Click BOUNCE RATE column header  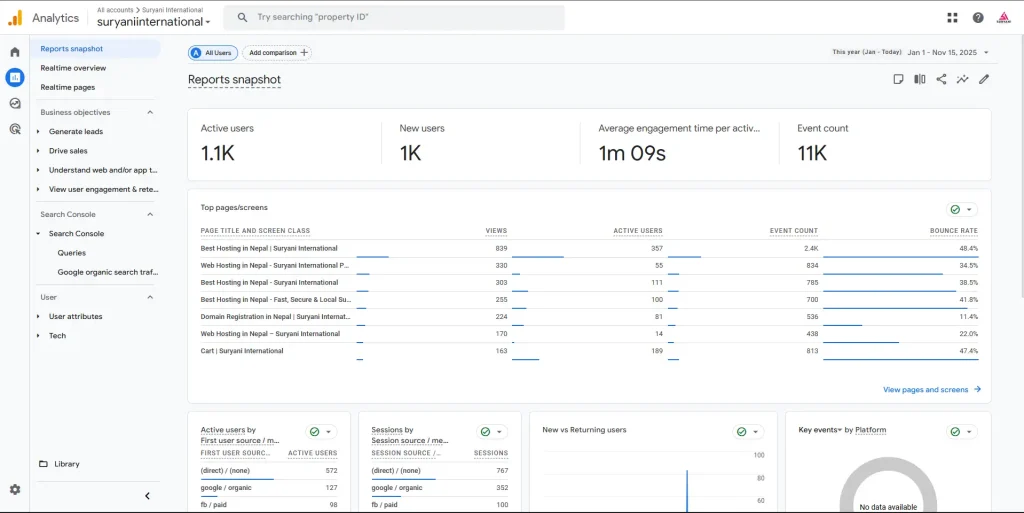click(x=953, y=231)
